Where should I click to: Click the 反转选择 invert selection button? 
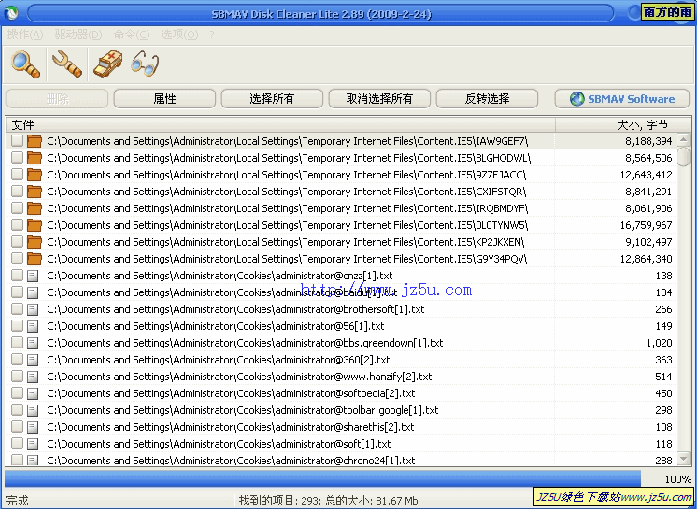tap(487, 99)
